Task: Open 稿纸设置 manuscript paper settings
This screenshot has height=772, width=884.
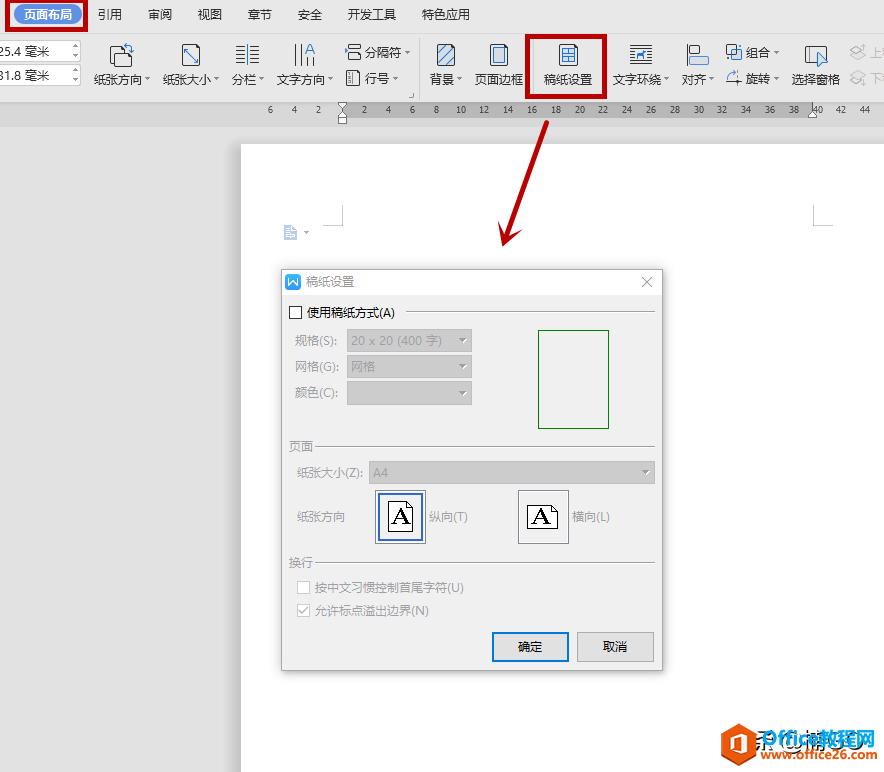Action: [x=568, y=65]
